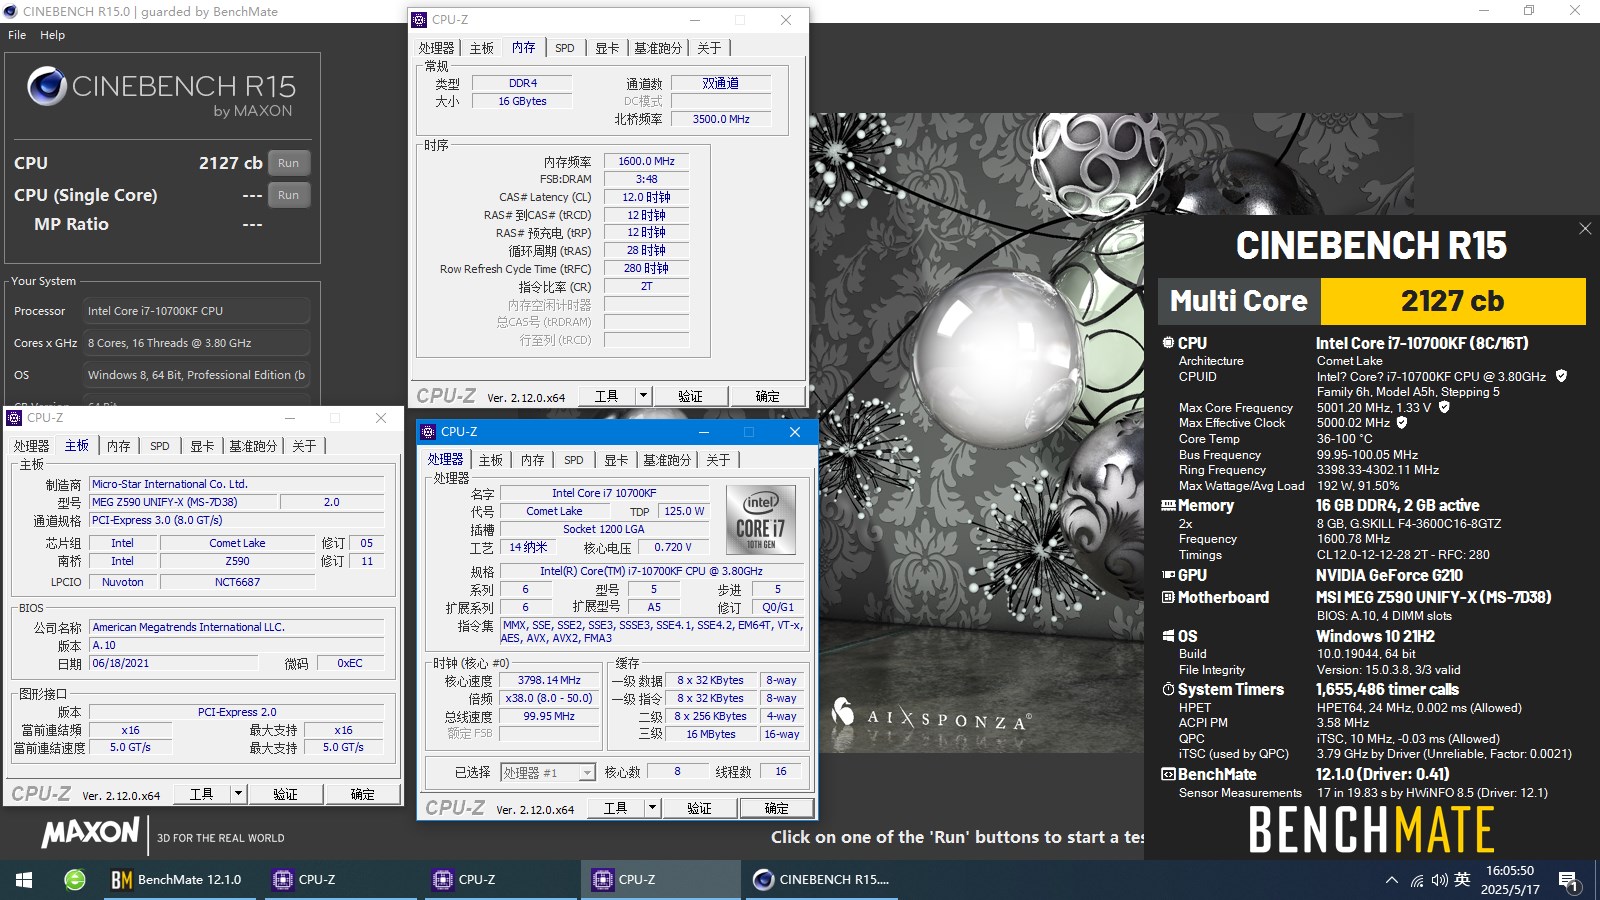Image resolution: width=1600 pixels, height=900 pixels.
Task: Open network status tray icon
Action: click(x=1417, y=880)
